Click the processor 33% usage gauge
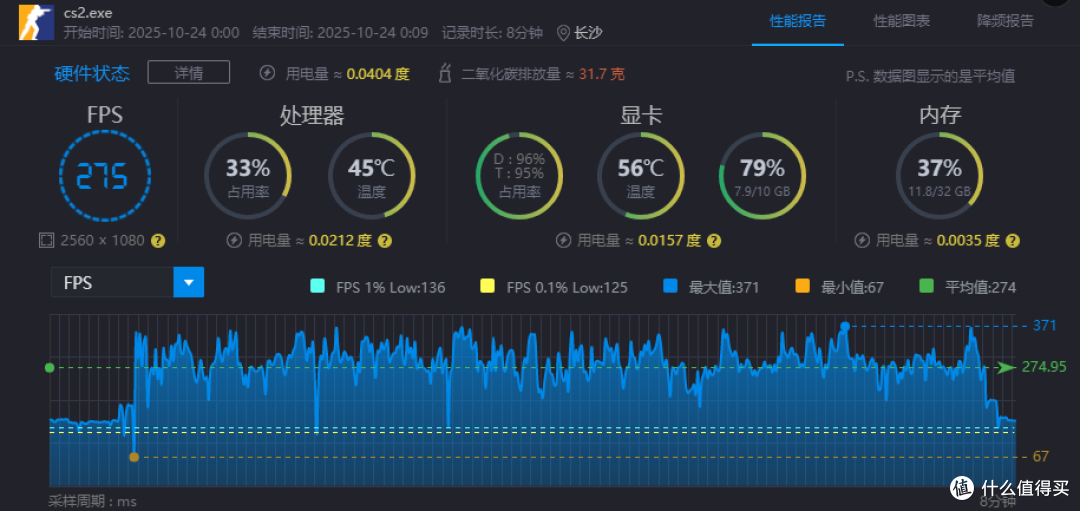1080x511 pixels. click(248, 176)
